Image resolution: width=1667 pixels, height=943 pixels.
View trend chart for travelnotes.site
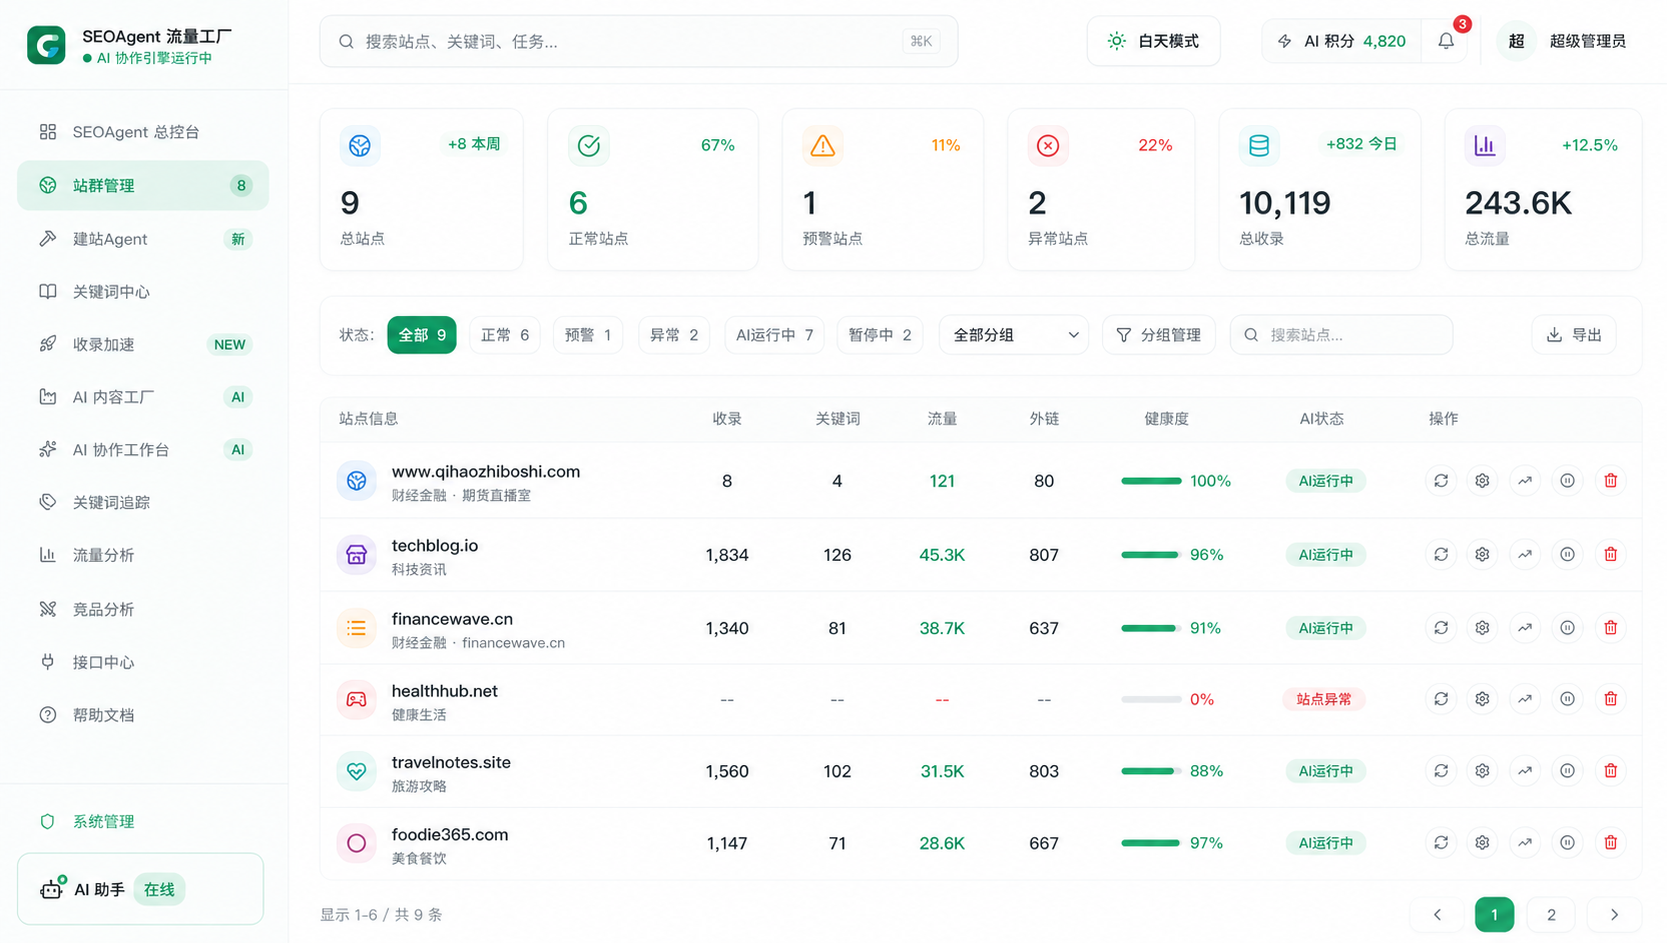[x=1525, y=771]
